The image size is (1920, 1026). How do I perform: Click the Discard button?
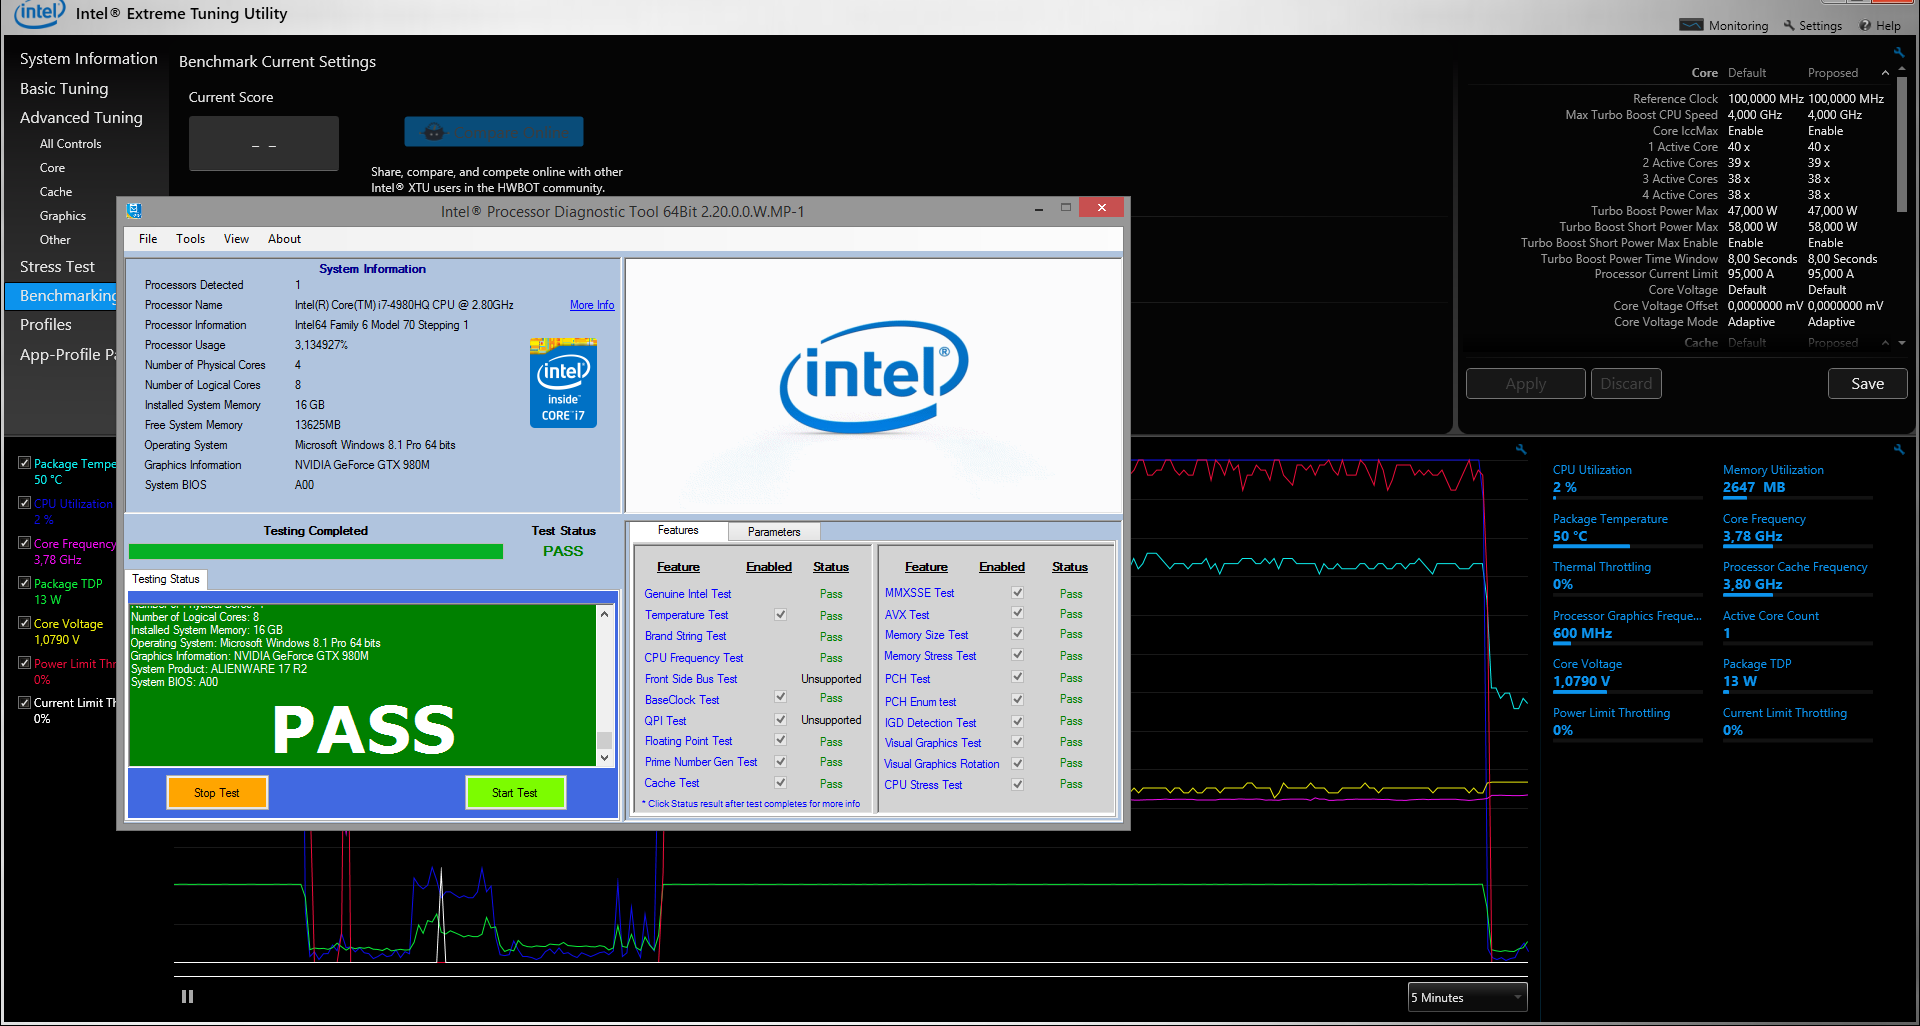pyautogui.click(x=1626, y=384)
